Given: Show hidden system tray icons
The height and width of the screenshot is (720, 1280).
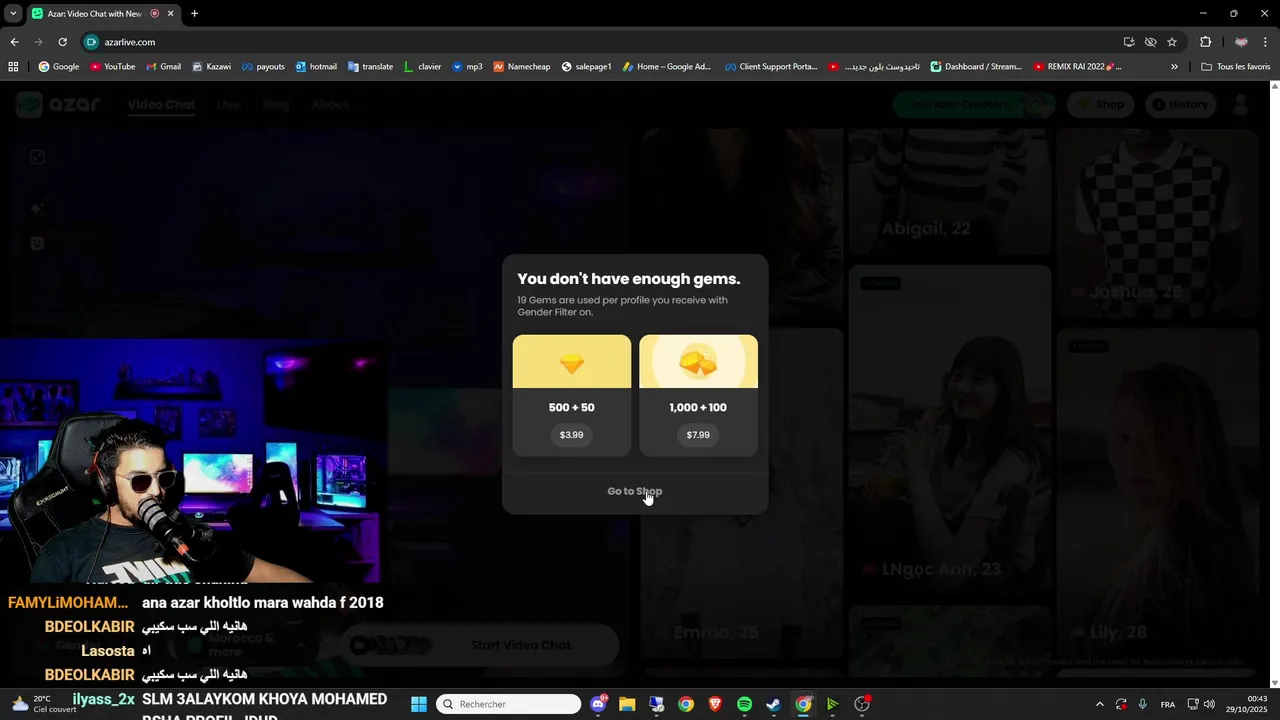Looking at the screenshot, I should [x=1100, y=704].
